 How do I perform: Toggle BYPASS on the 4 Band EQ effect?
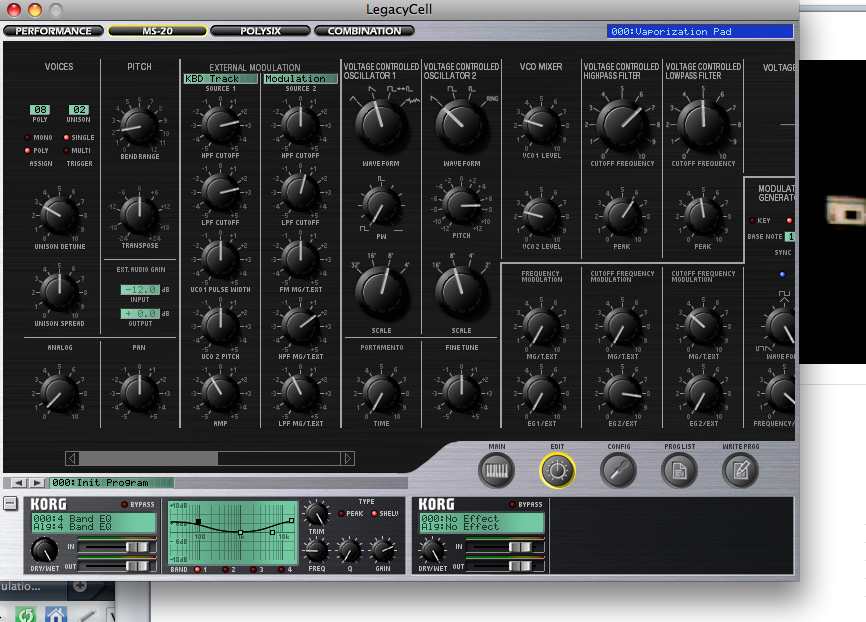124,504
